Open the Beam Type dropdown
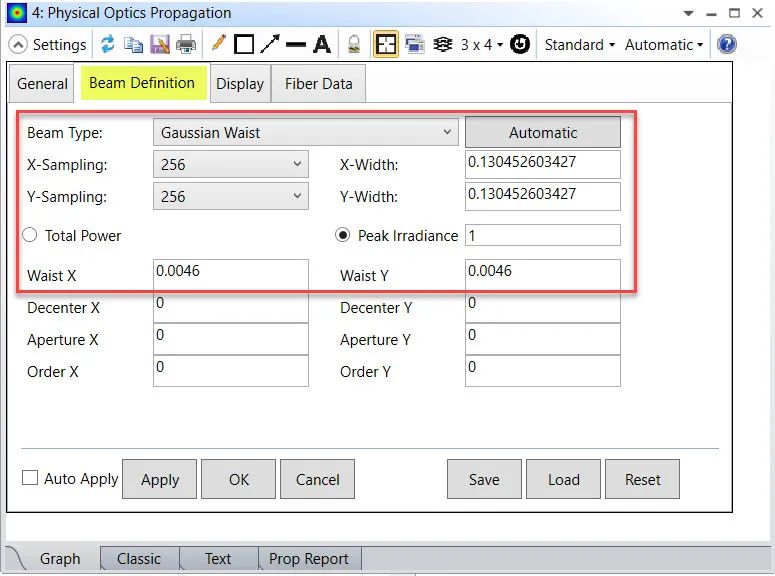 tap(305, 132)
